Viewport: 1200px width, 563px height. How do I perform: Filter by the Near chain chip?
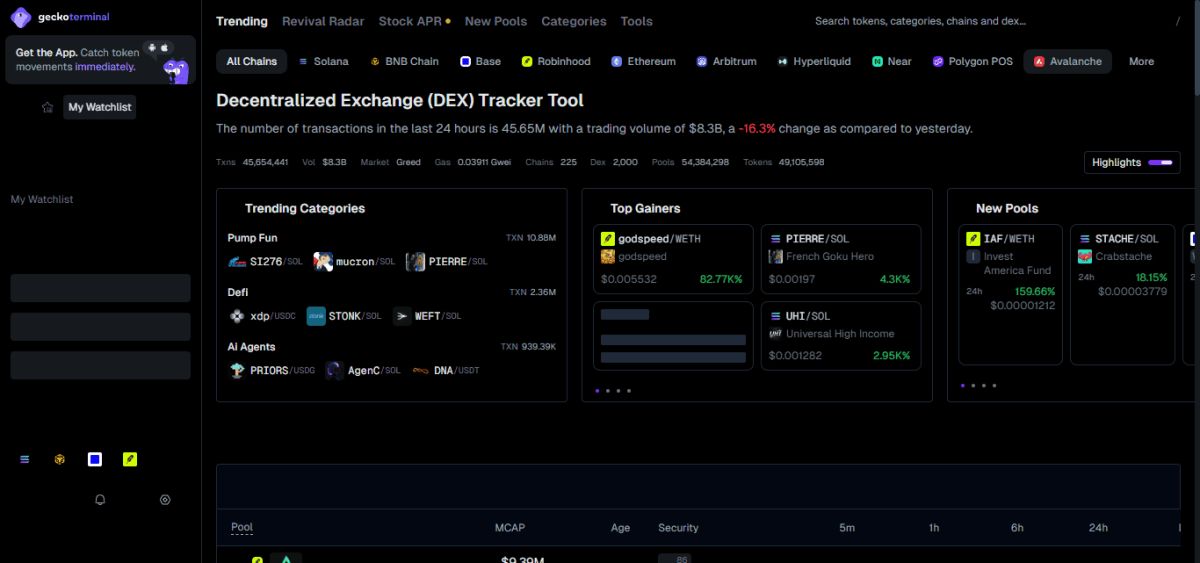tap(892, 61)
